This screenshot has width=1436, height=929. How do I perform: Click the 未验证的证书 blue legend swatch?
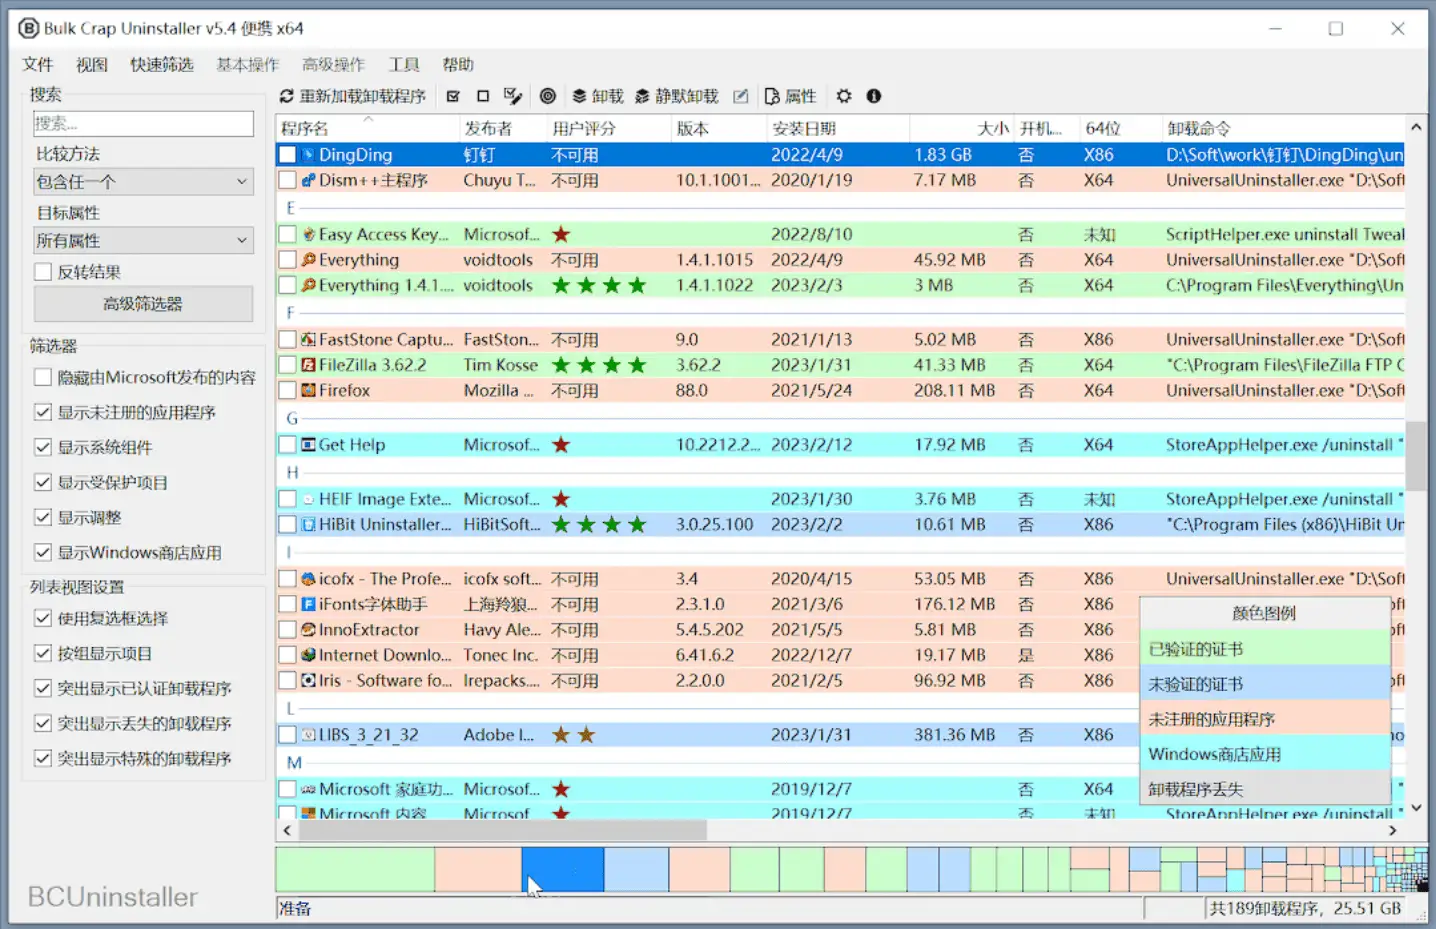tap(1265, 684)
